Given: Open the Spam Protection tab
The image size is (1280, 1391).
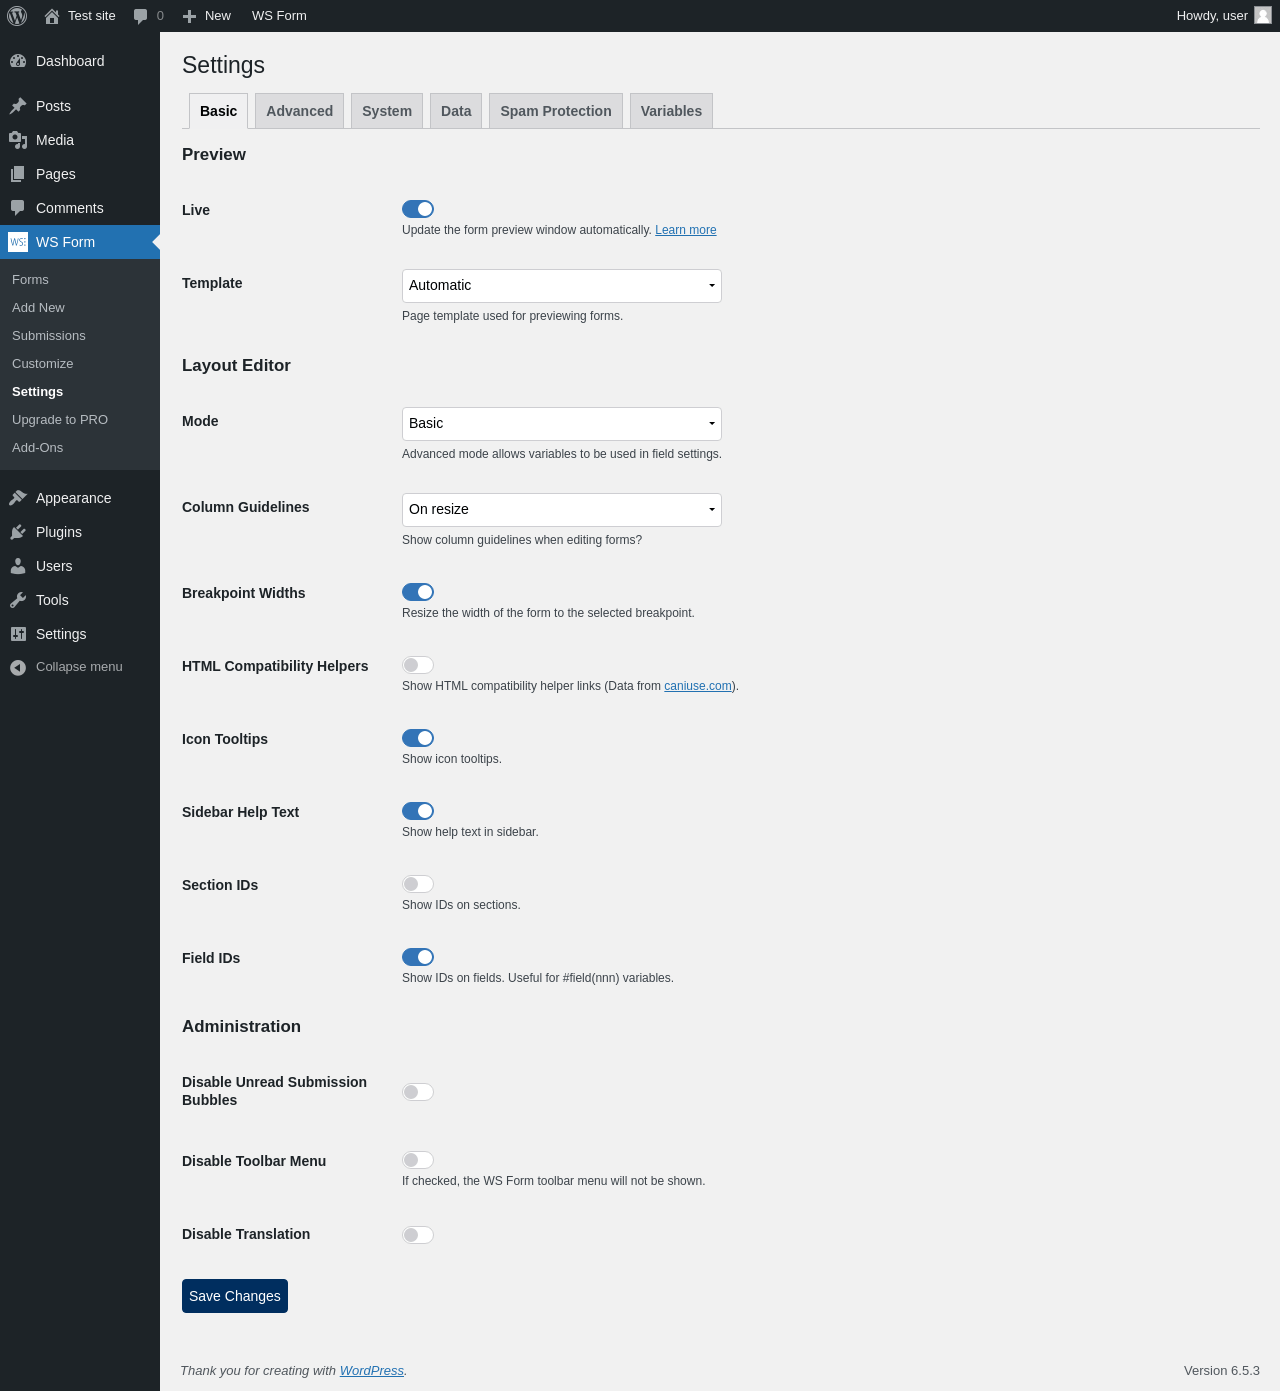Looking at the screenshot, I should coord(556,111).
